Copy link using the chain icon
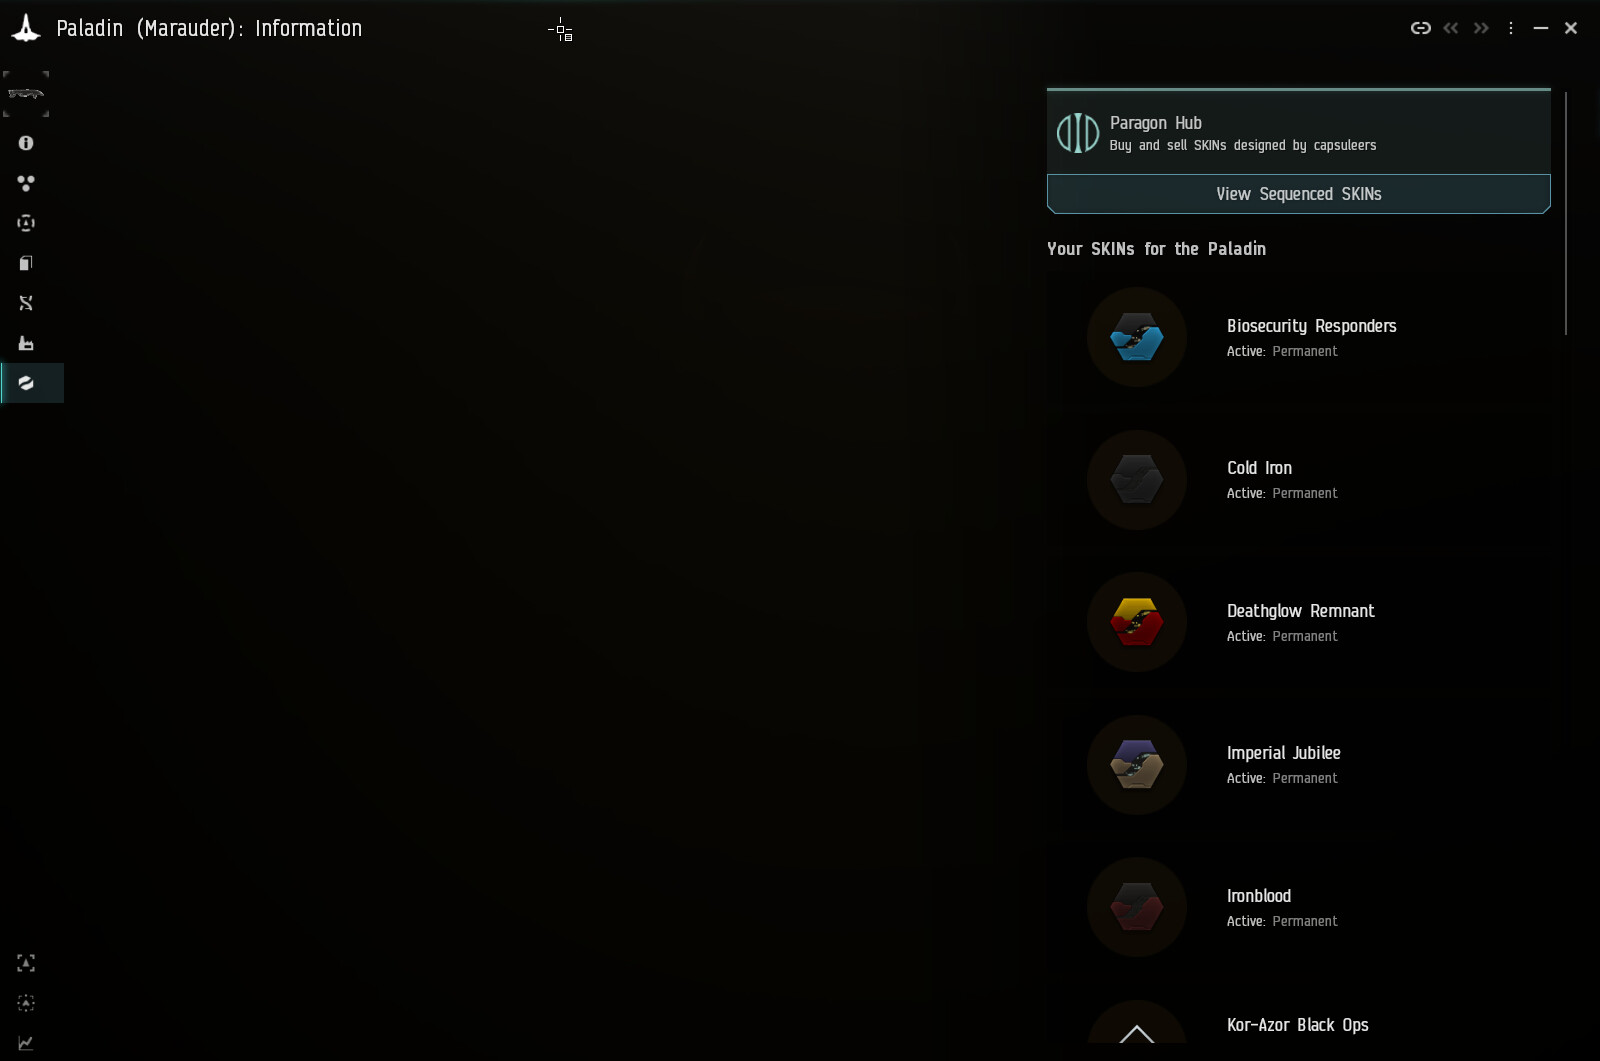The image size is (1600, 1061). click(1420, 28)
